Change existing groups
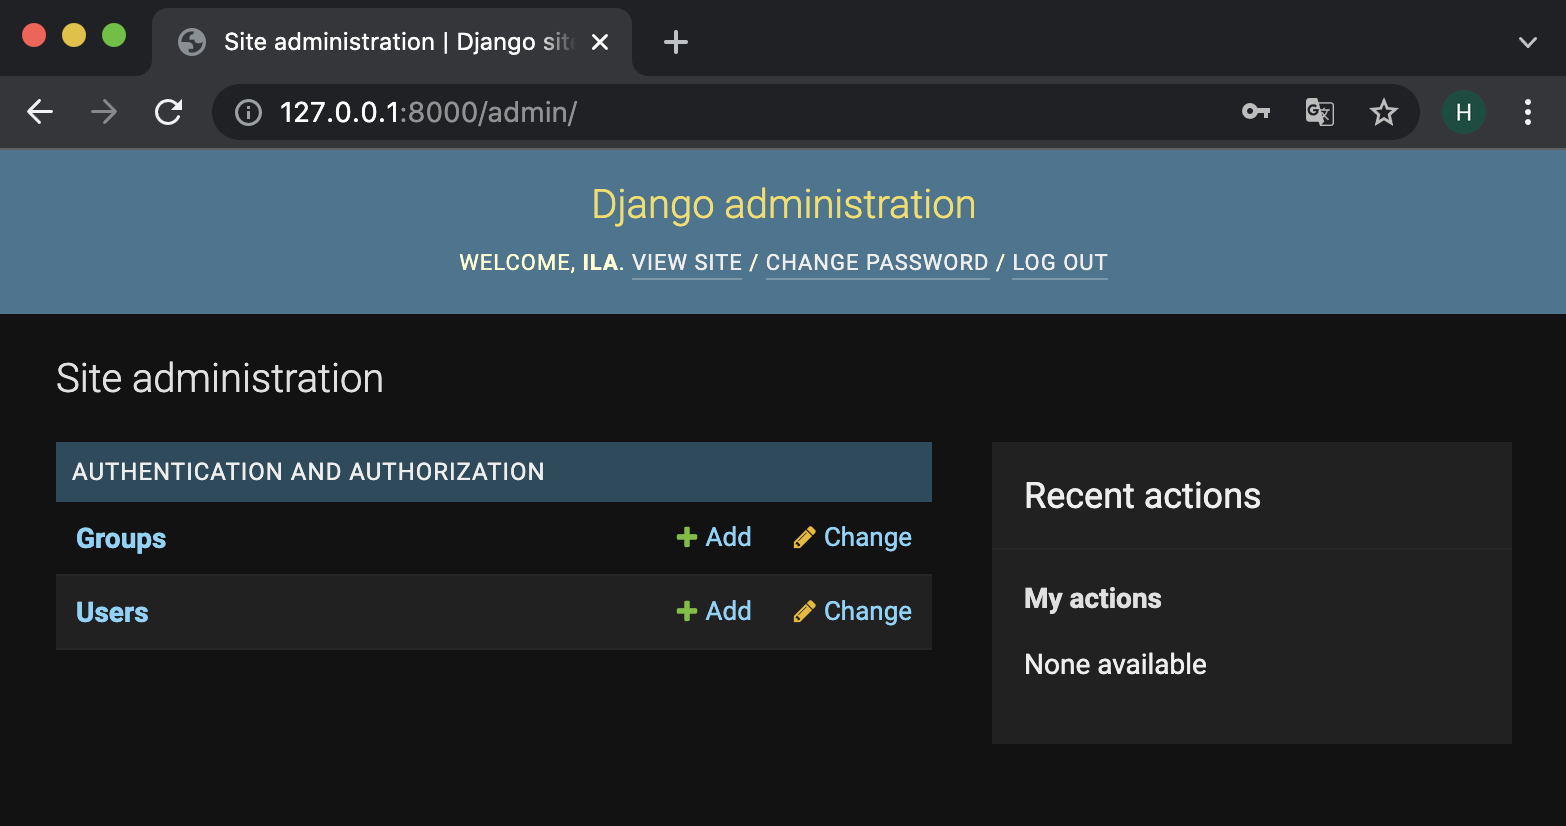 (x=852, y=537)
